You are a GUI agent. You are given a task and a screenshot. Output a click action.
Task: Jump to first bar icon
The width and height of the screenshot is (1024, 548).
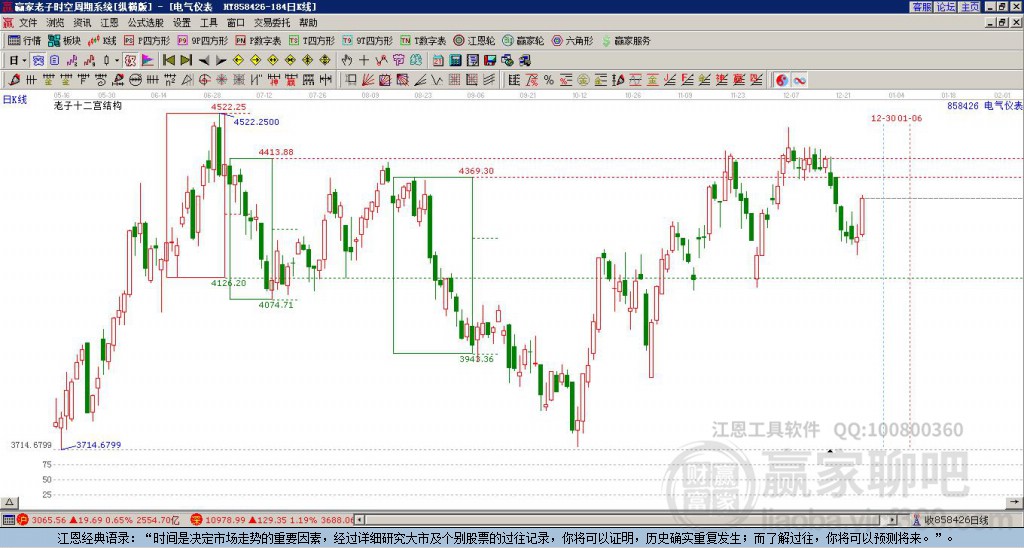168,61
